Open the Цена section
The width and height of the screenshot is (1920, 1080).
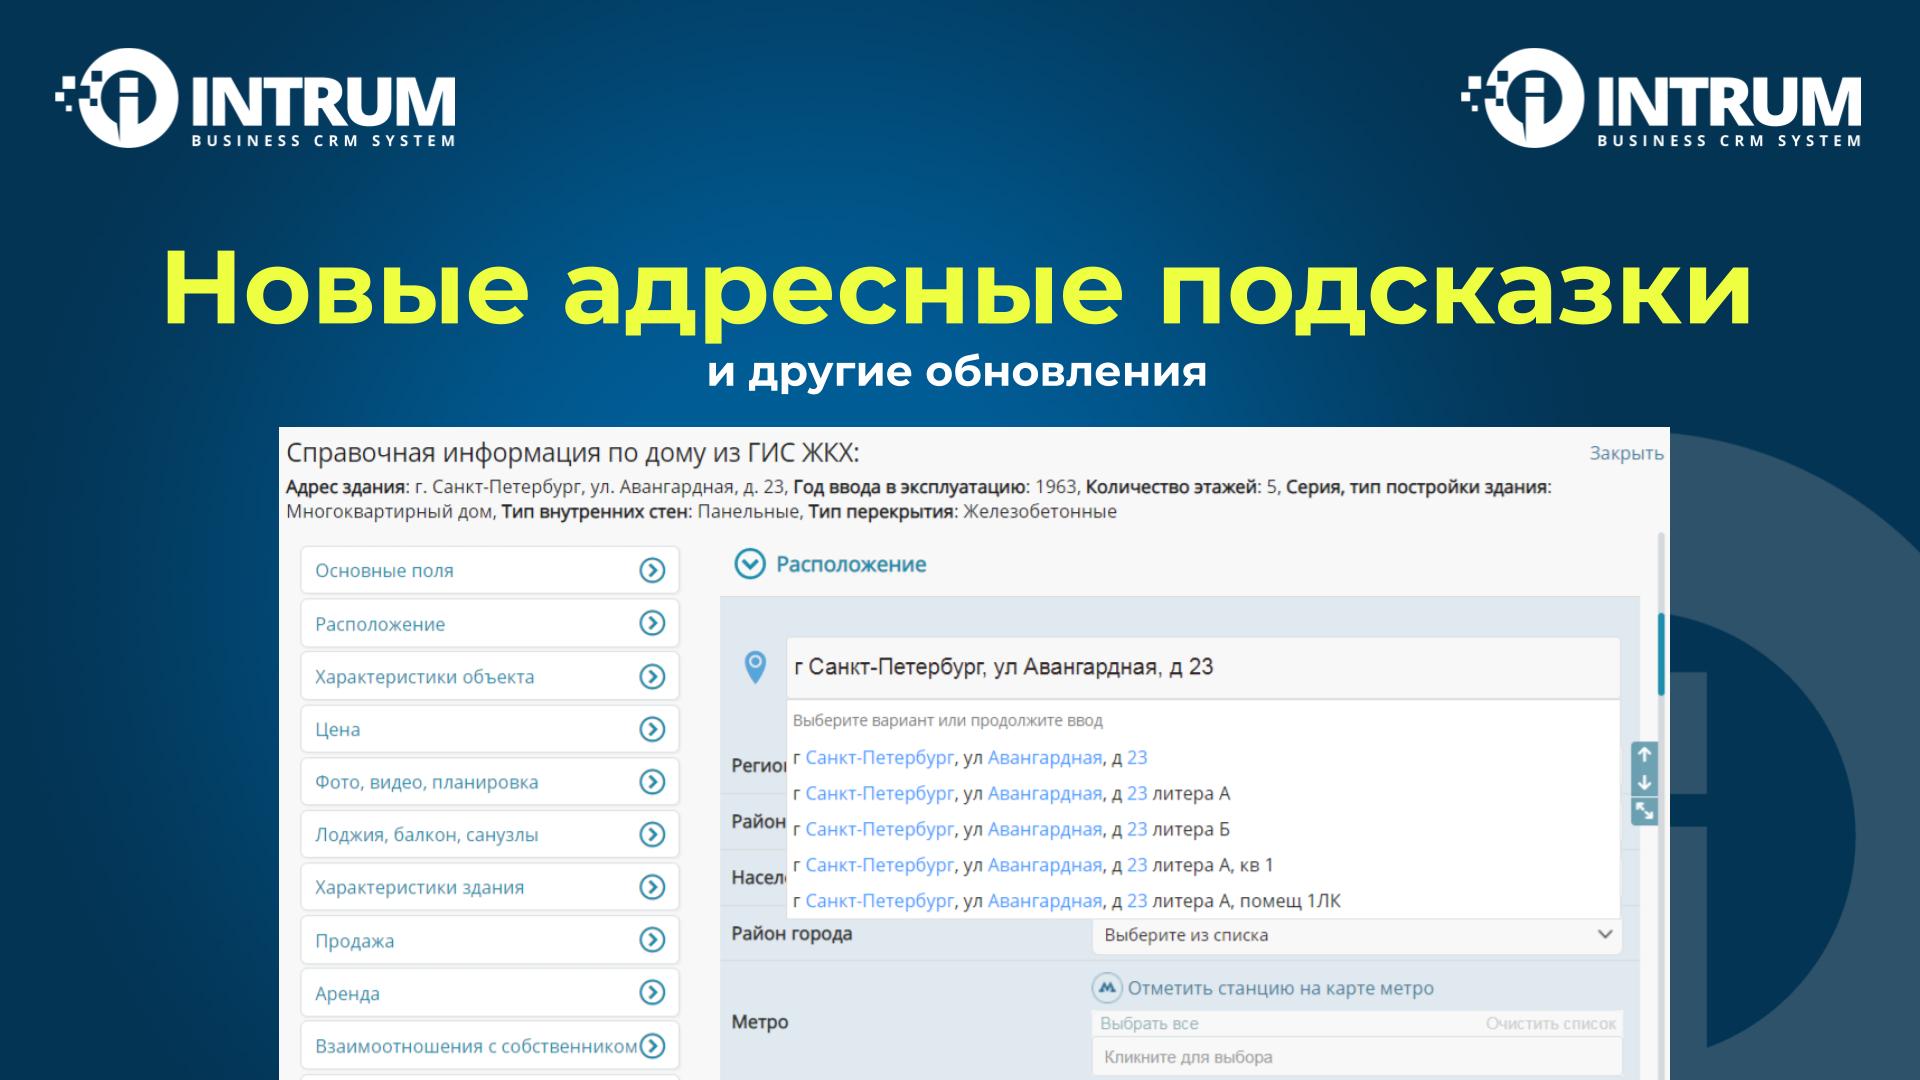pyautogui.click(x=490, y=729)
